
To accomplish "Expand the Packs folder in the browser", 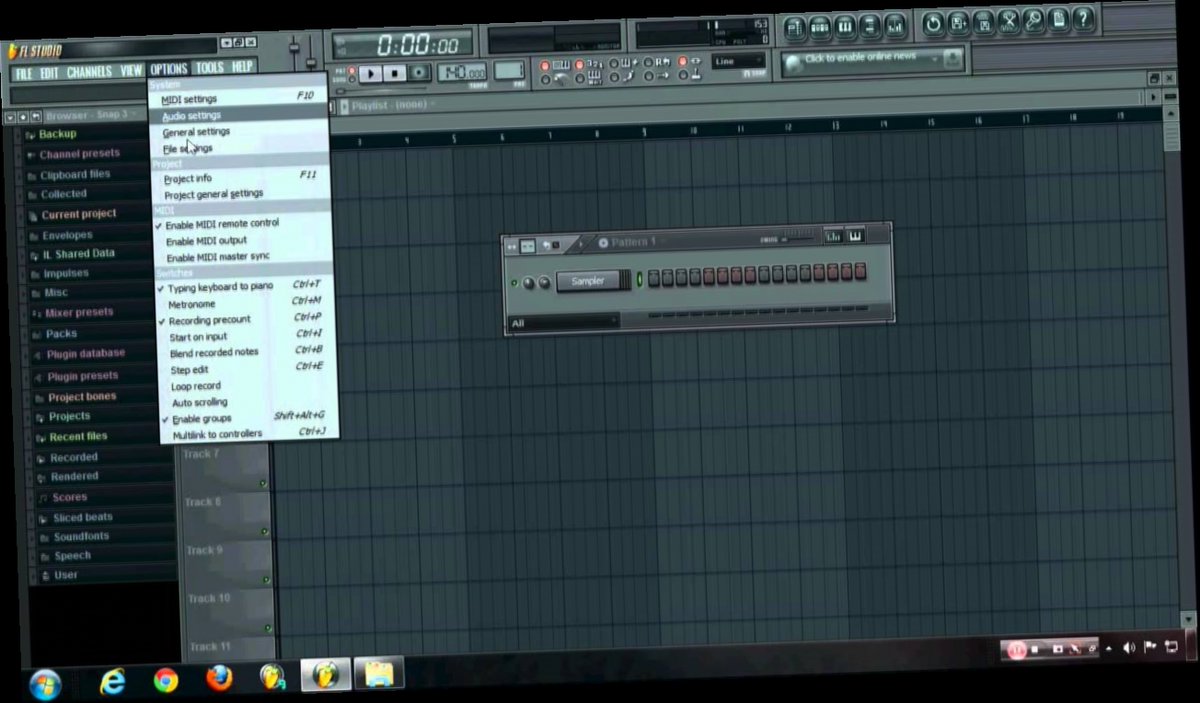I will 60,332.
